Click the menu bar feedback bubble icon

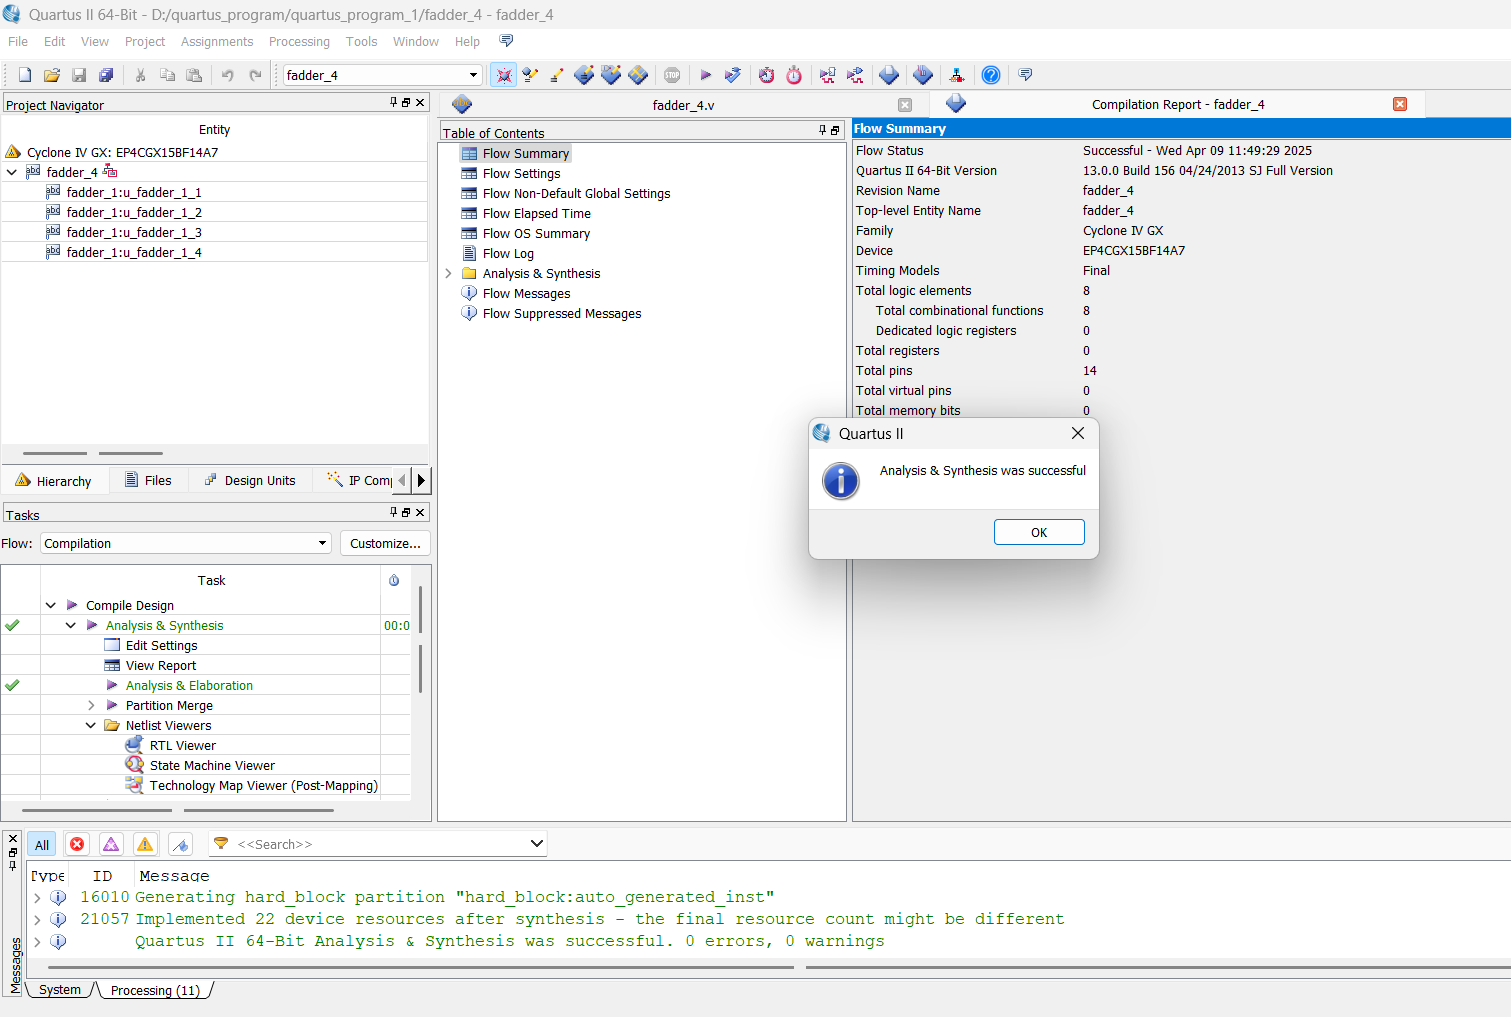pyautogui.click(x=506, y=41)
